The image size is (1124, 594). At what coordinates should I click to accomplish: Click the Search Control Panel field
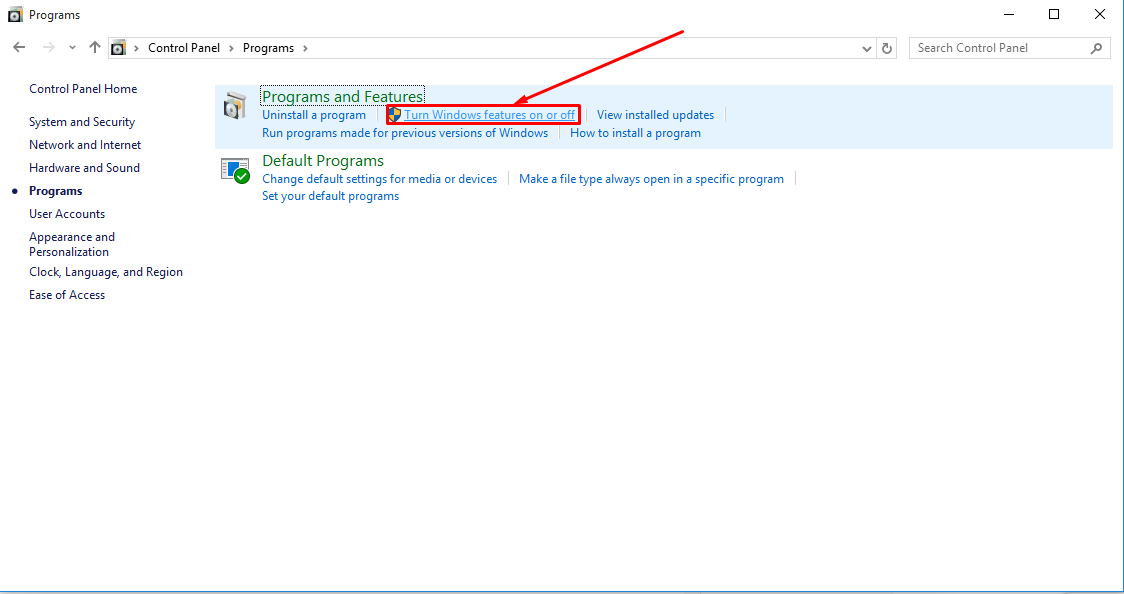(1009, 48)
